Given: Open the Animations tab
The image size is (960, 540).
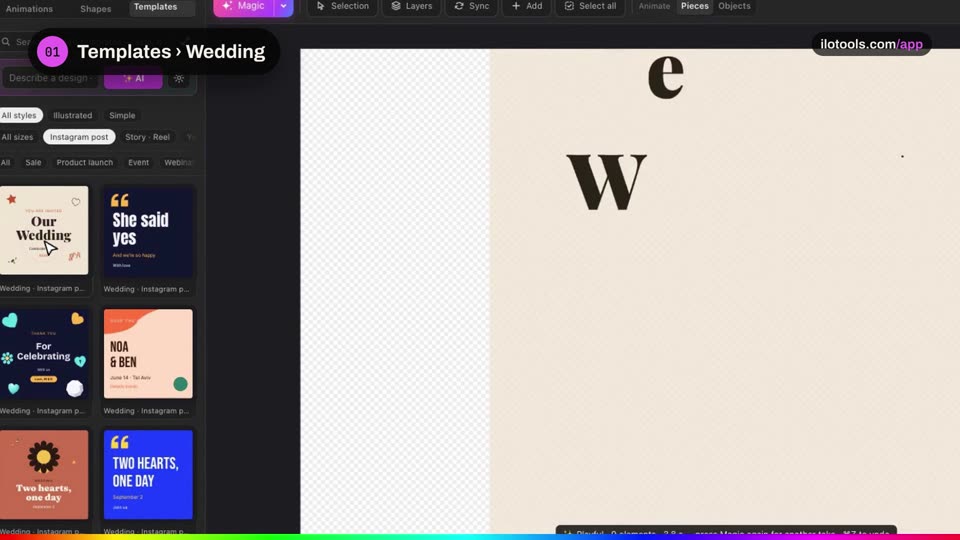Looking at the screenshot, I should (29, 9).
